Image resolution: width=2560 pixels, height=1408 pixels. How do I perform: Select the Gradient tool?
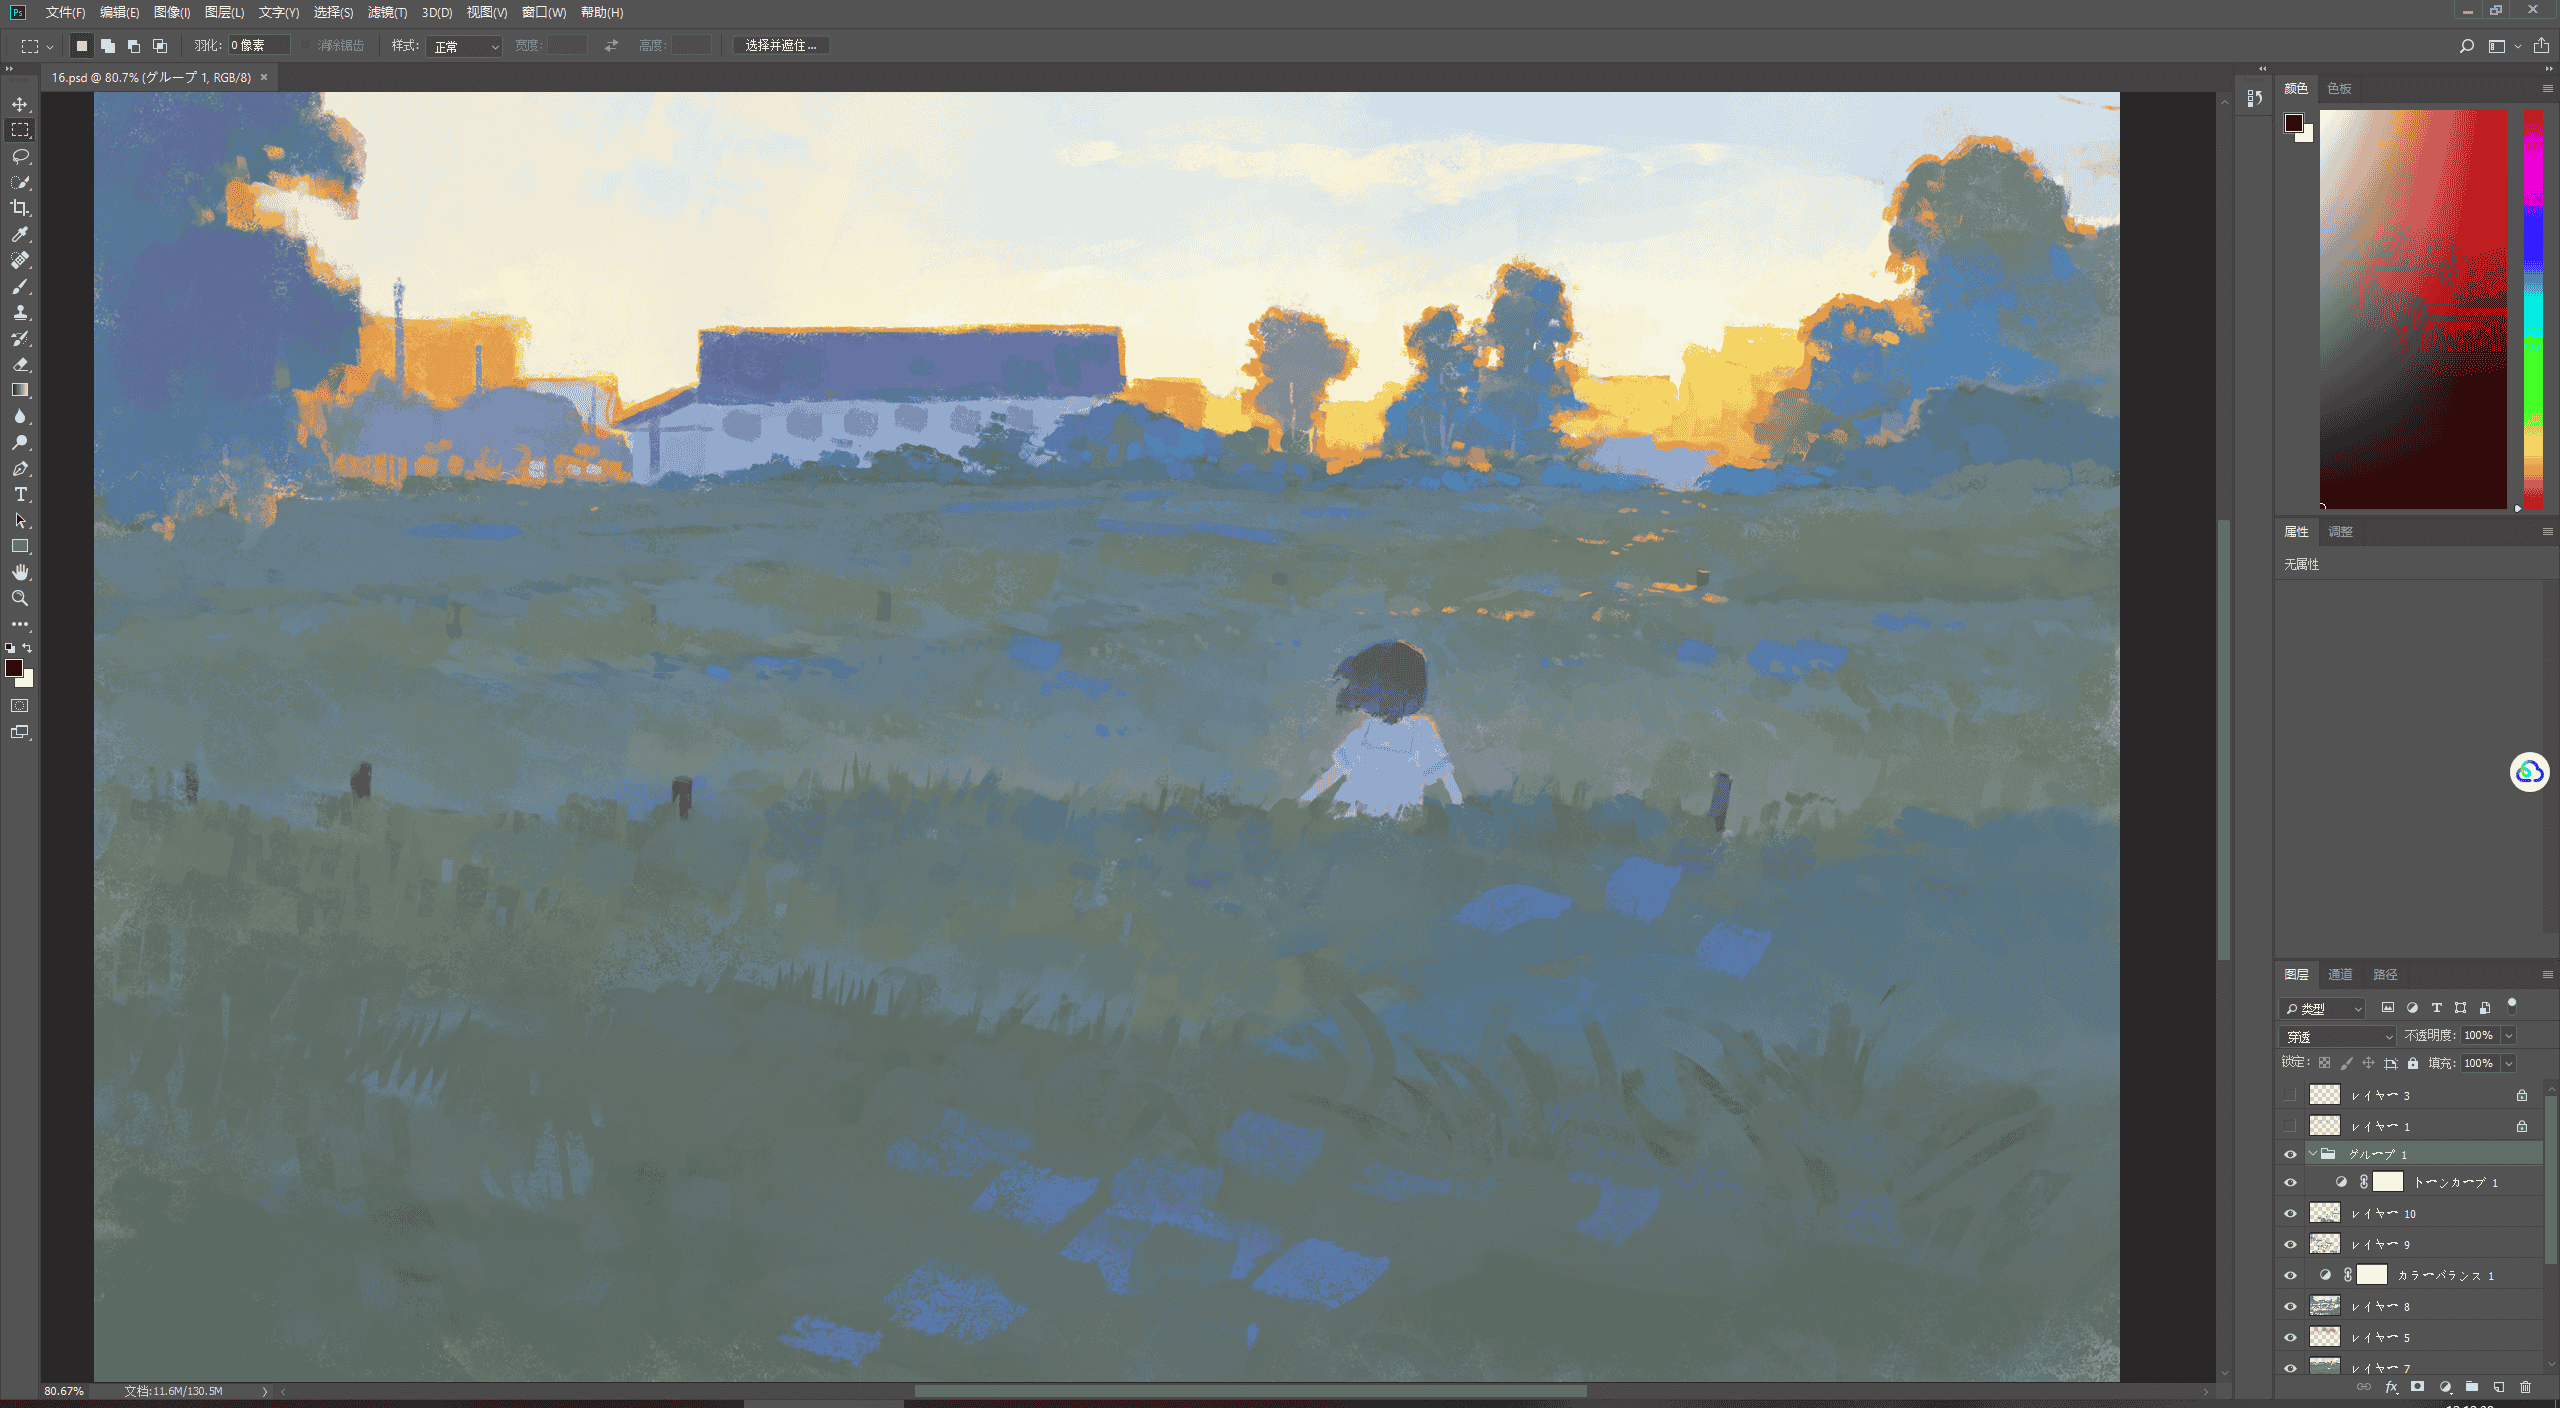point(20,390)
